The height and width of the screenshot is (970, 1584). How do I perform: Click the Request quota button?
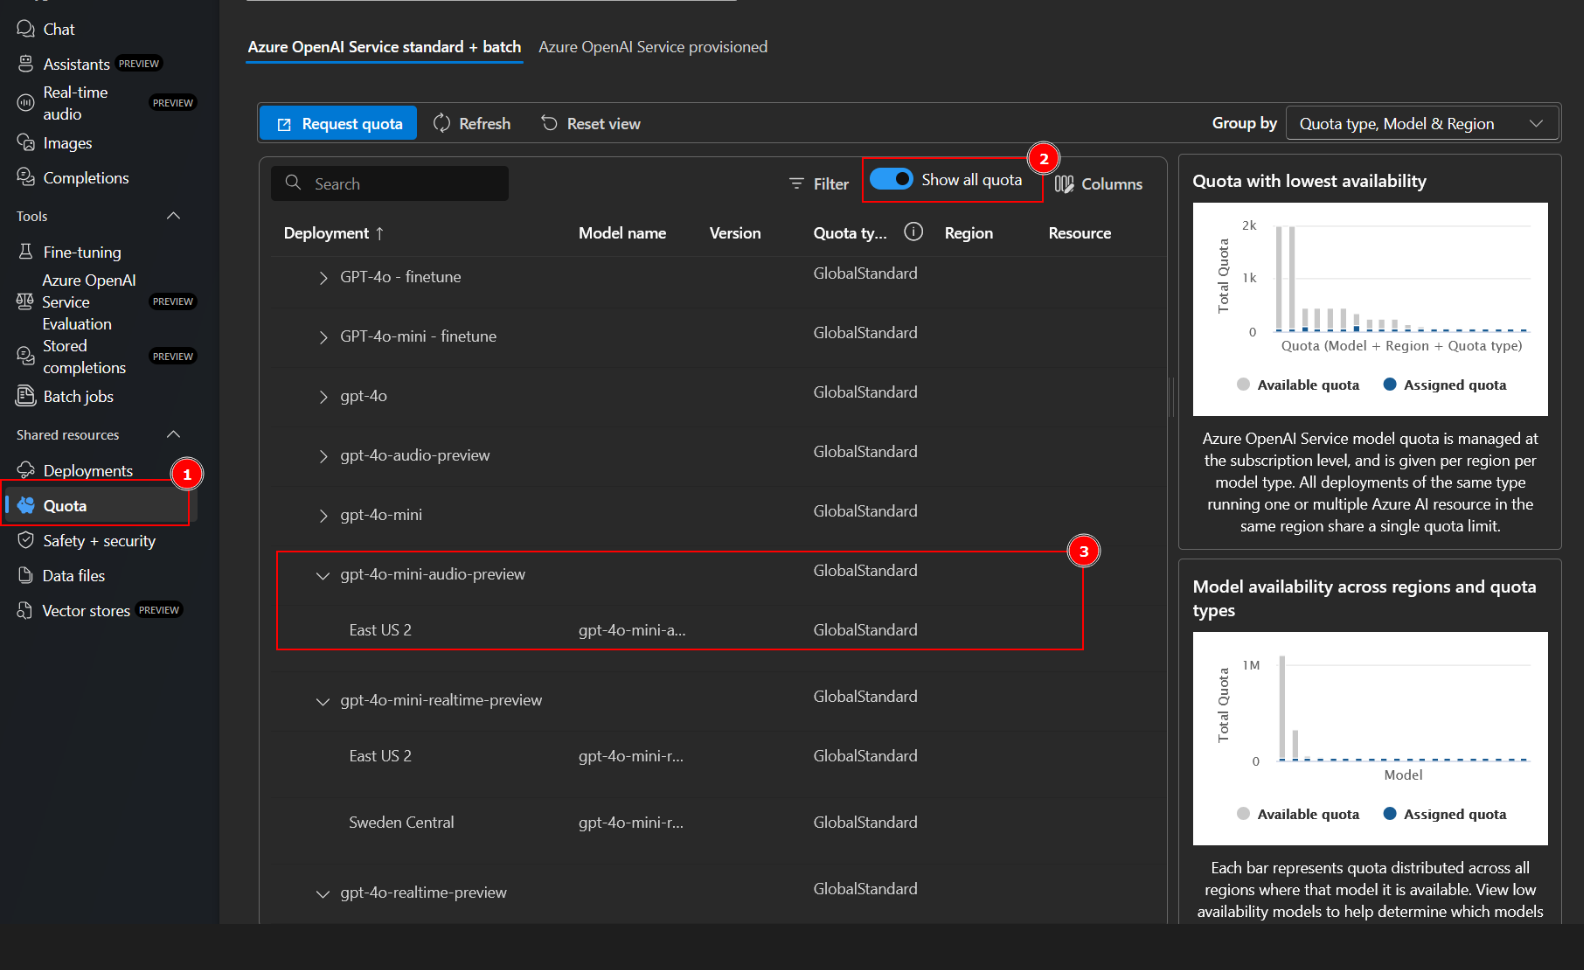click(x=339, y=123)
